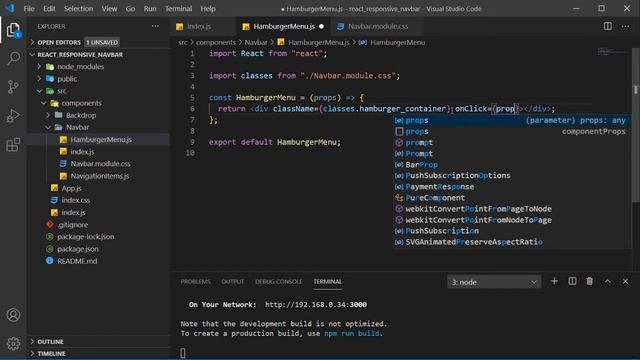Open index.js inside the Navbar folder
The width and height of the screenshot is (640, 360).
(x=98, y=152)
